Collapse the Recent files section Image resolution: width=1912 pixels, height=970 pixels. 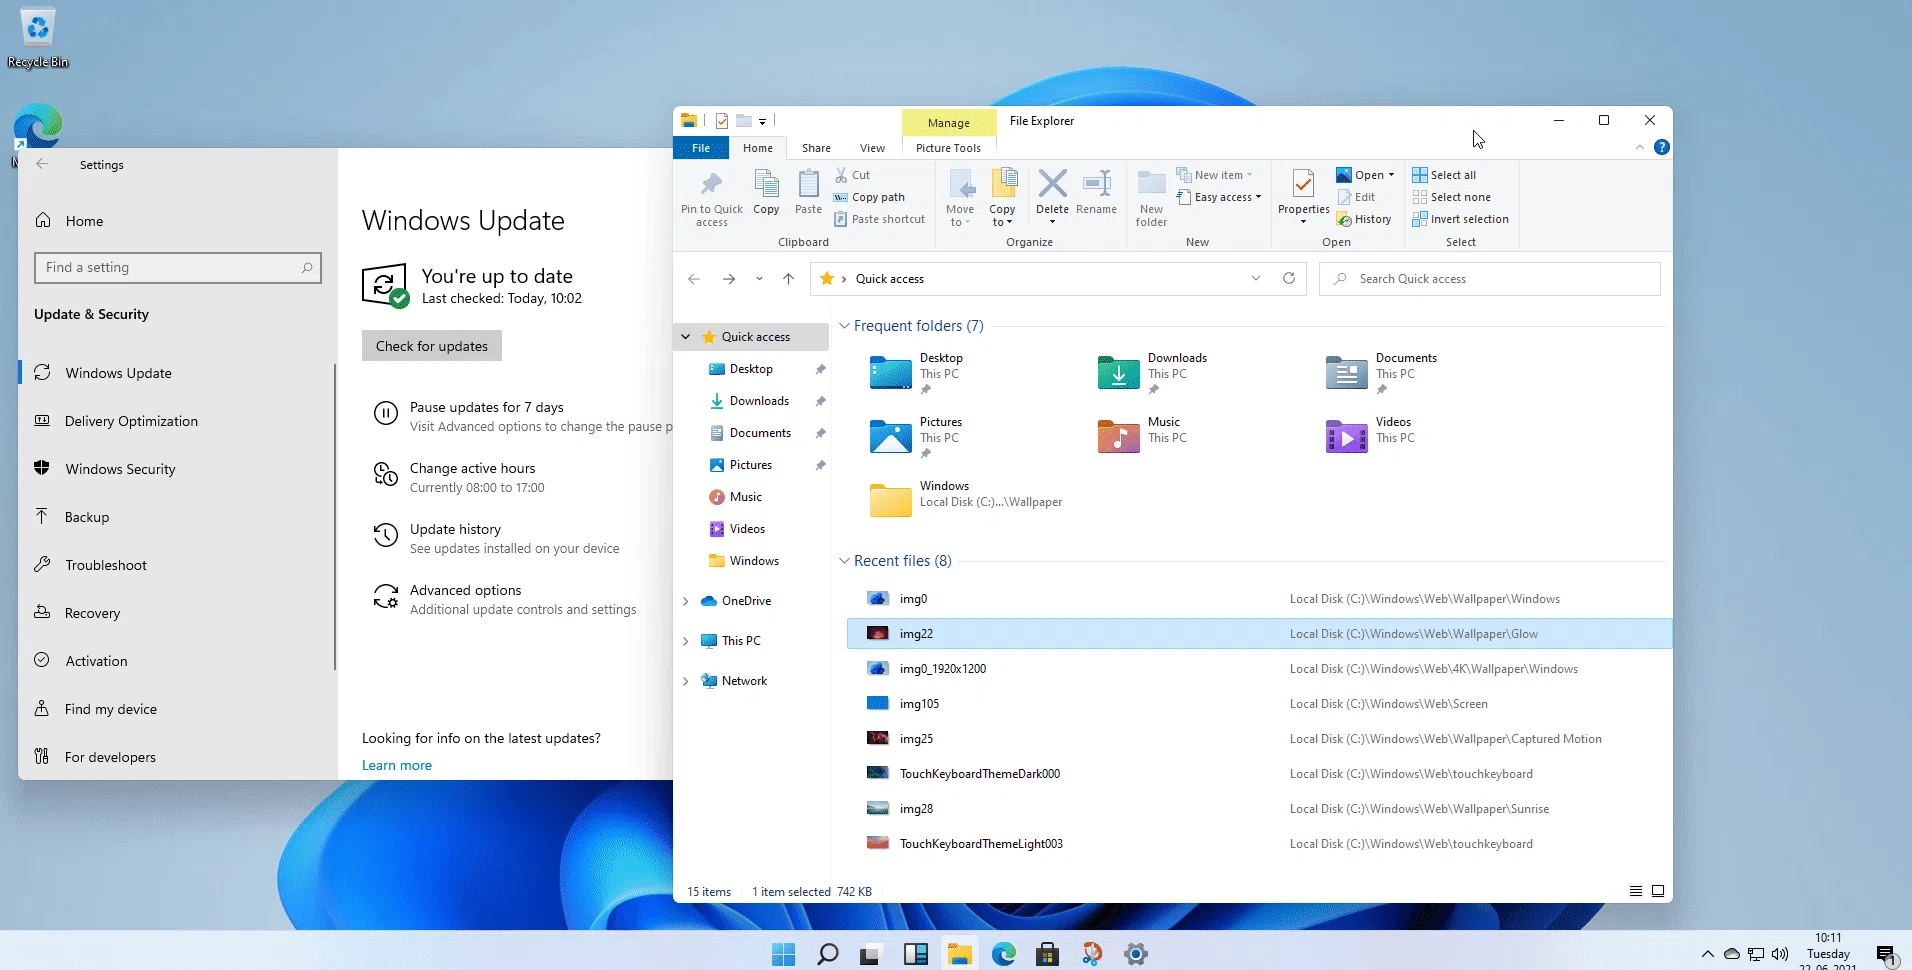(x=844, y=561)
